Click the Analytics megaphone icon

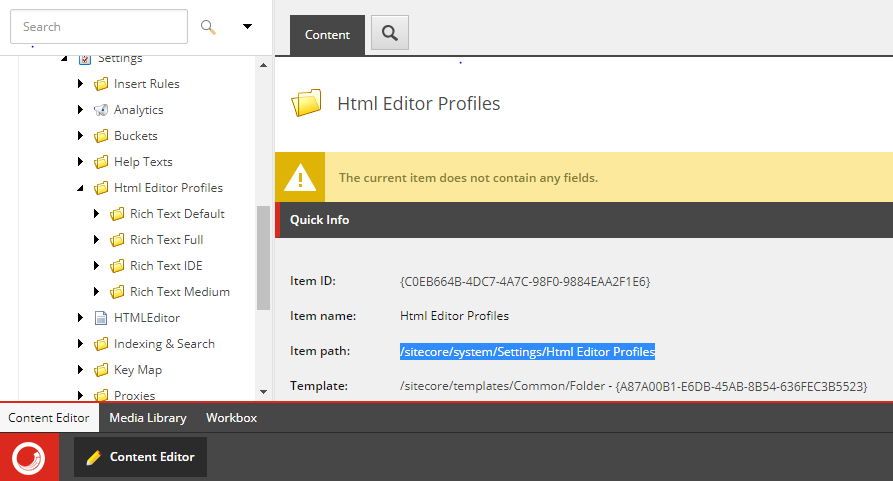tap(101, 110)
